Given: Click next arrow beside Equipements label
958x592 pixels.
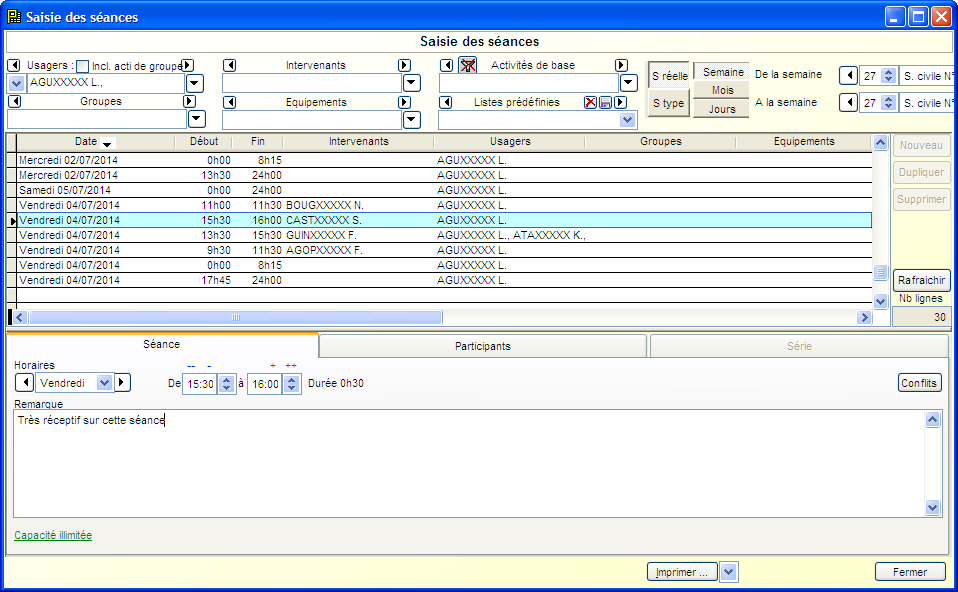Looking at the screenshot, I should (404, 102).
